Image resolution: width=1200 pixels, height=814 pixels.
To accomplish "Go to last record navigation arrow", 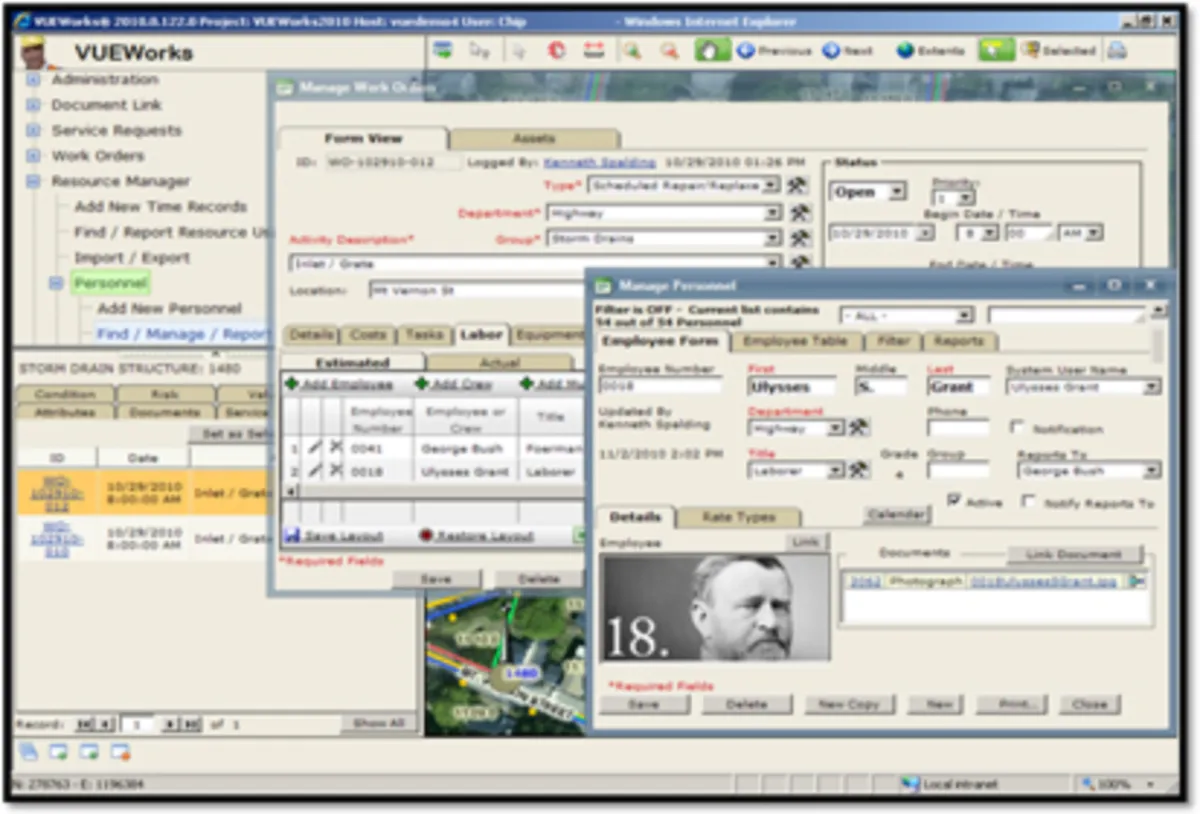I will click(193, 723).
